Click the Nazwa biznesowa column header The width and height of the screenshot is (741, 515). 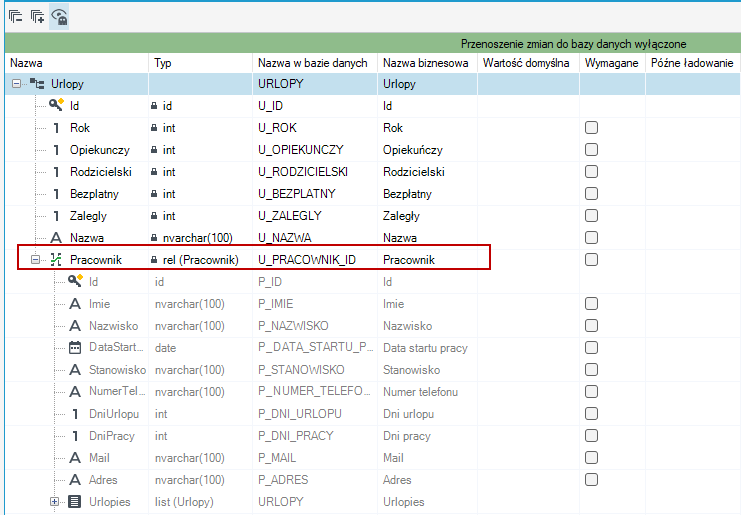point(428,63)
